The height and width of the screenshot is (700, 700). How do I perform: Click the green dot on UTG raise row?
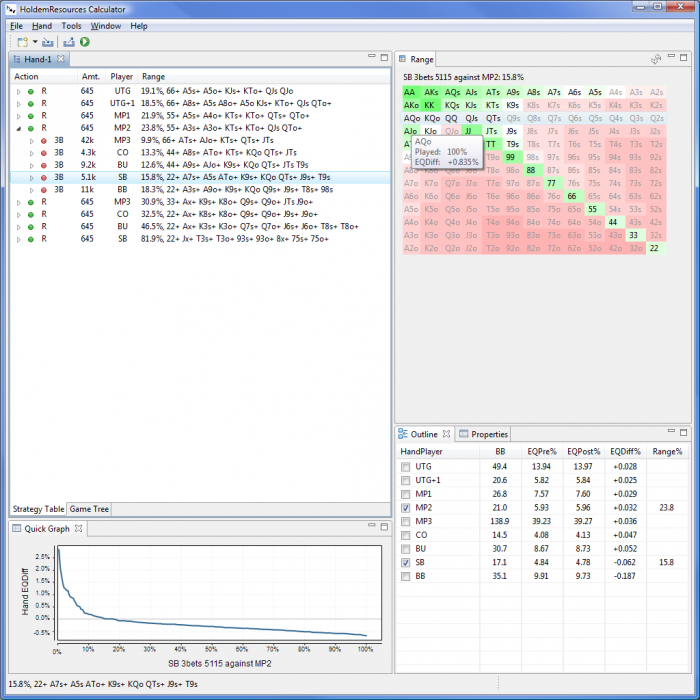pos(30,91)
